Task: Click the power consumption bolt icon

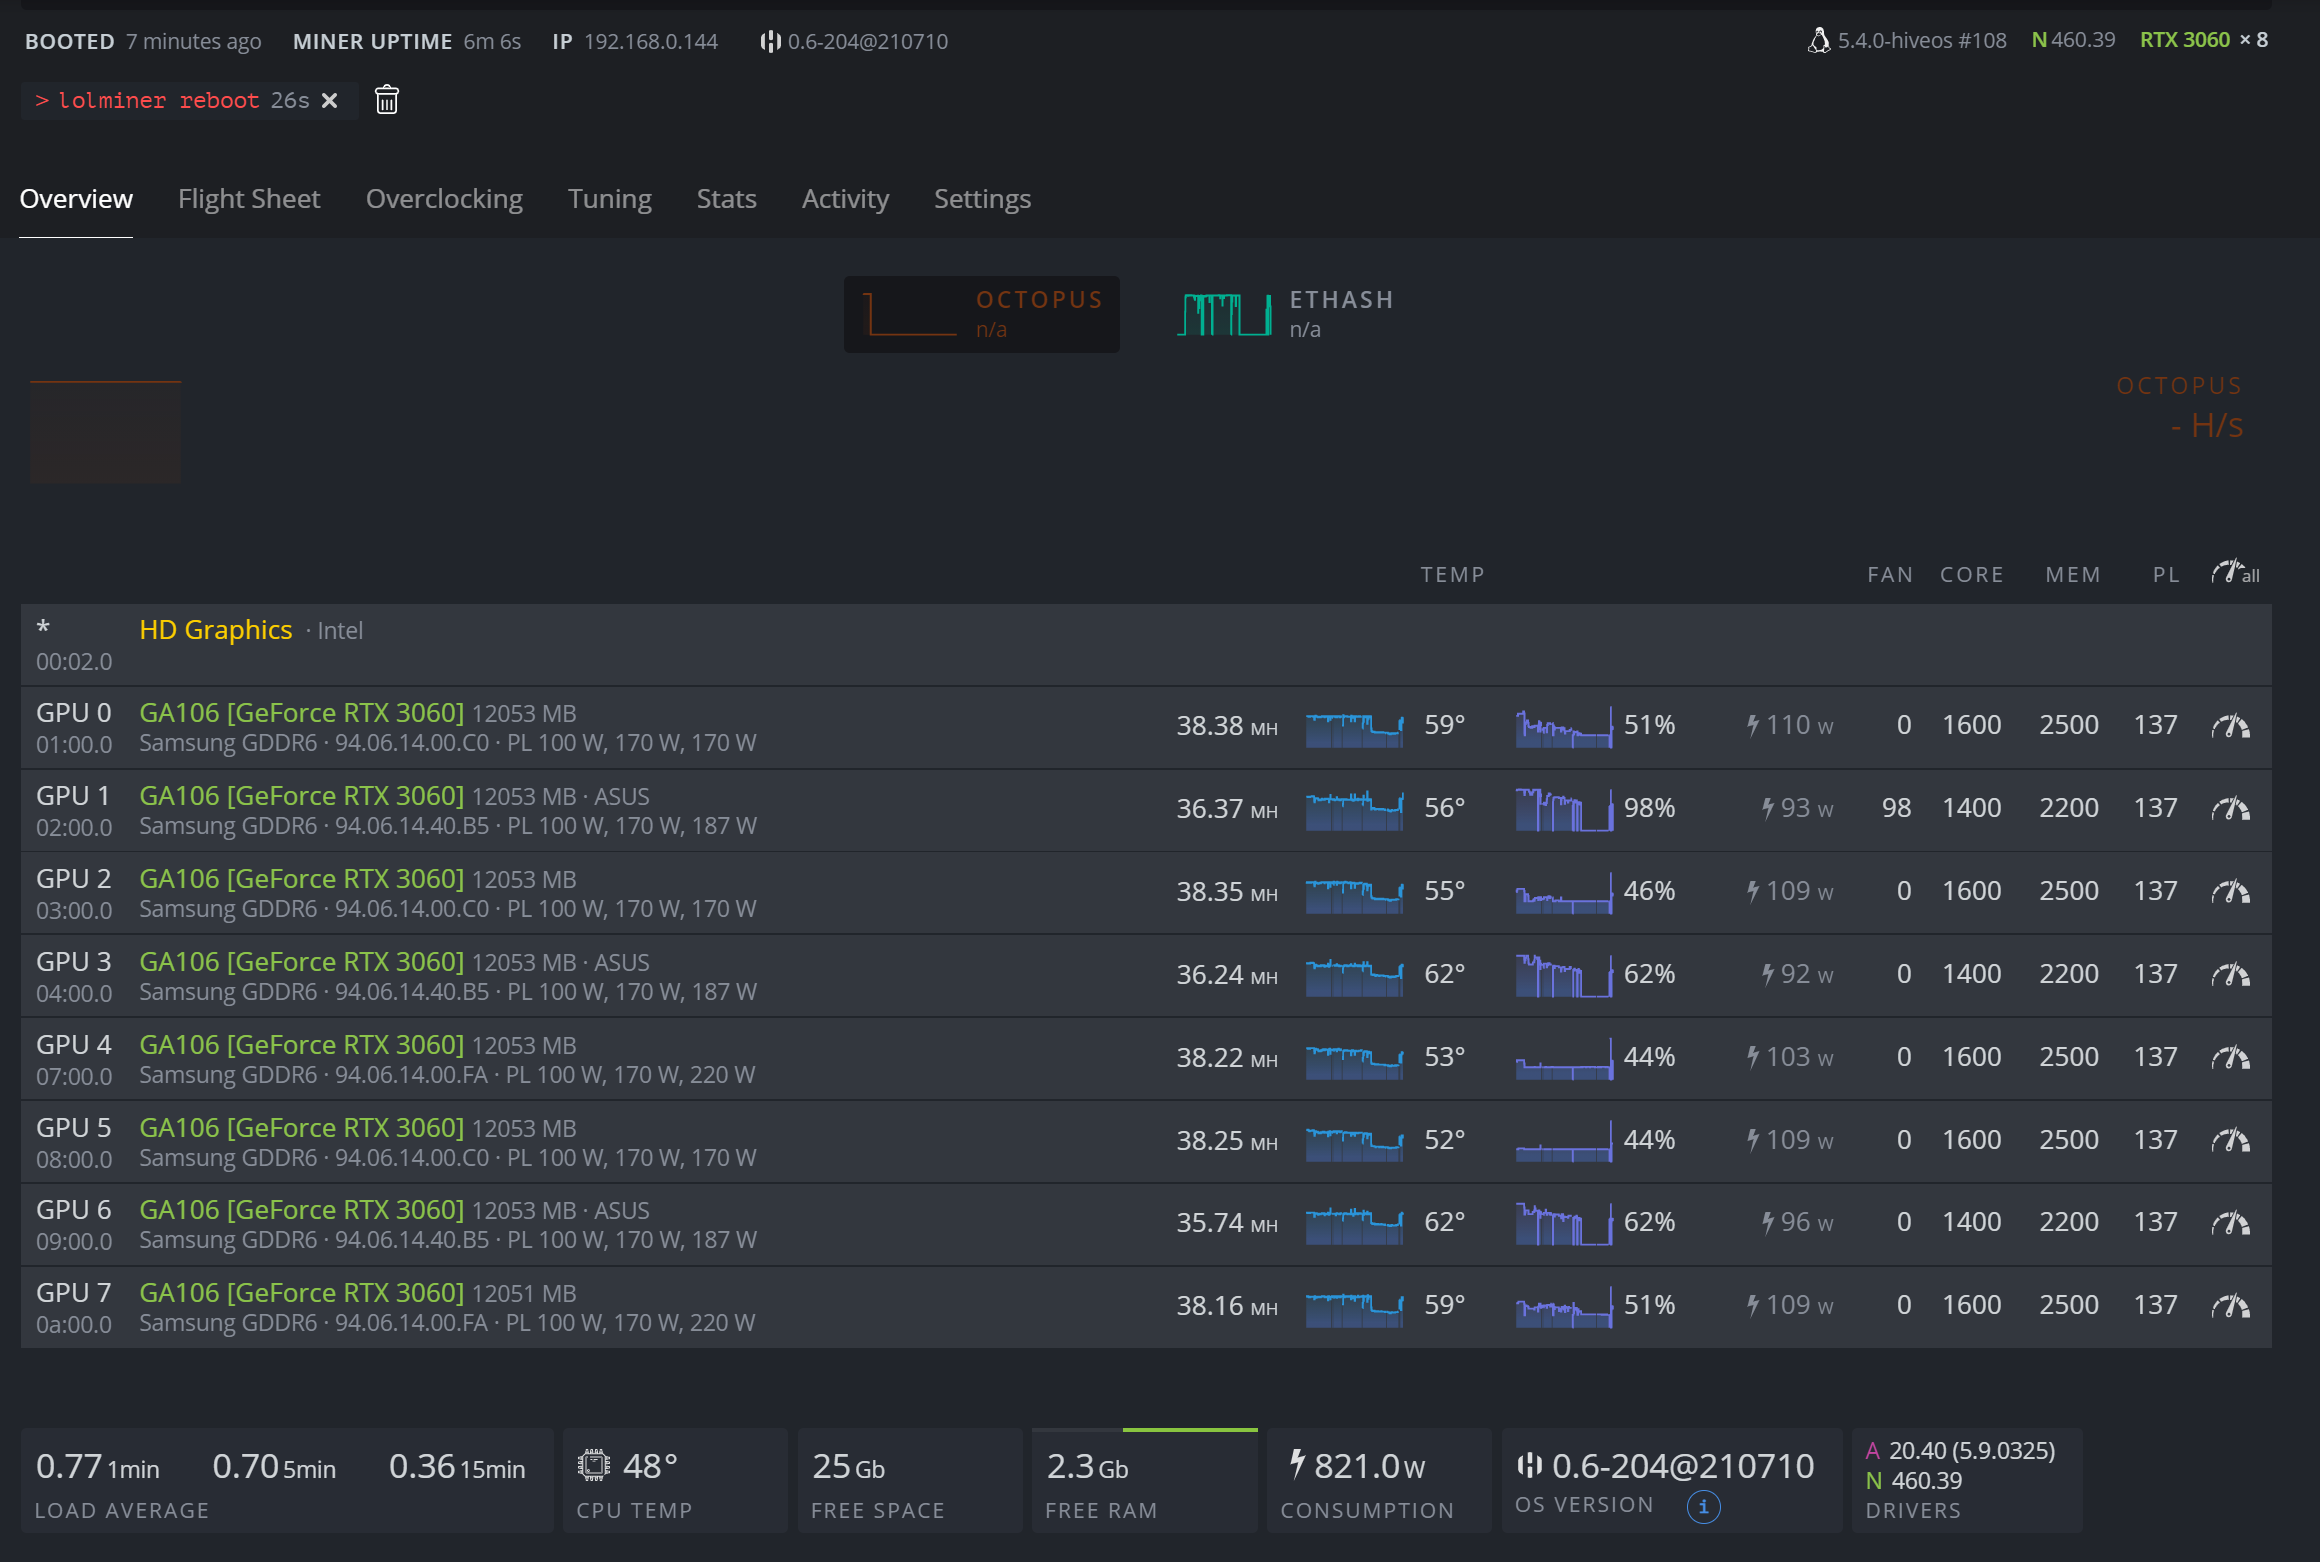Action: pyautogui.click(x=1297, y=1464)
